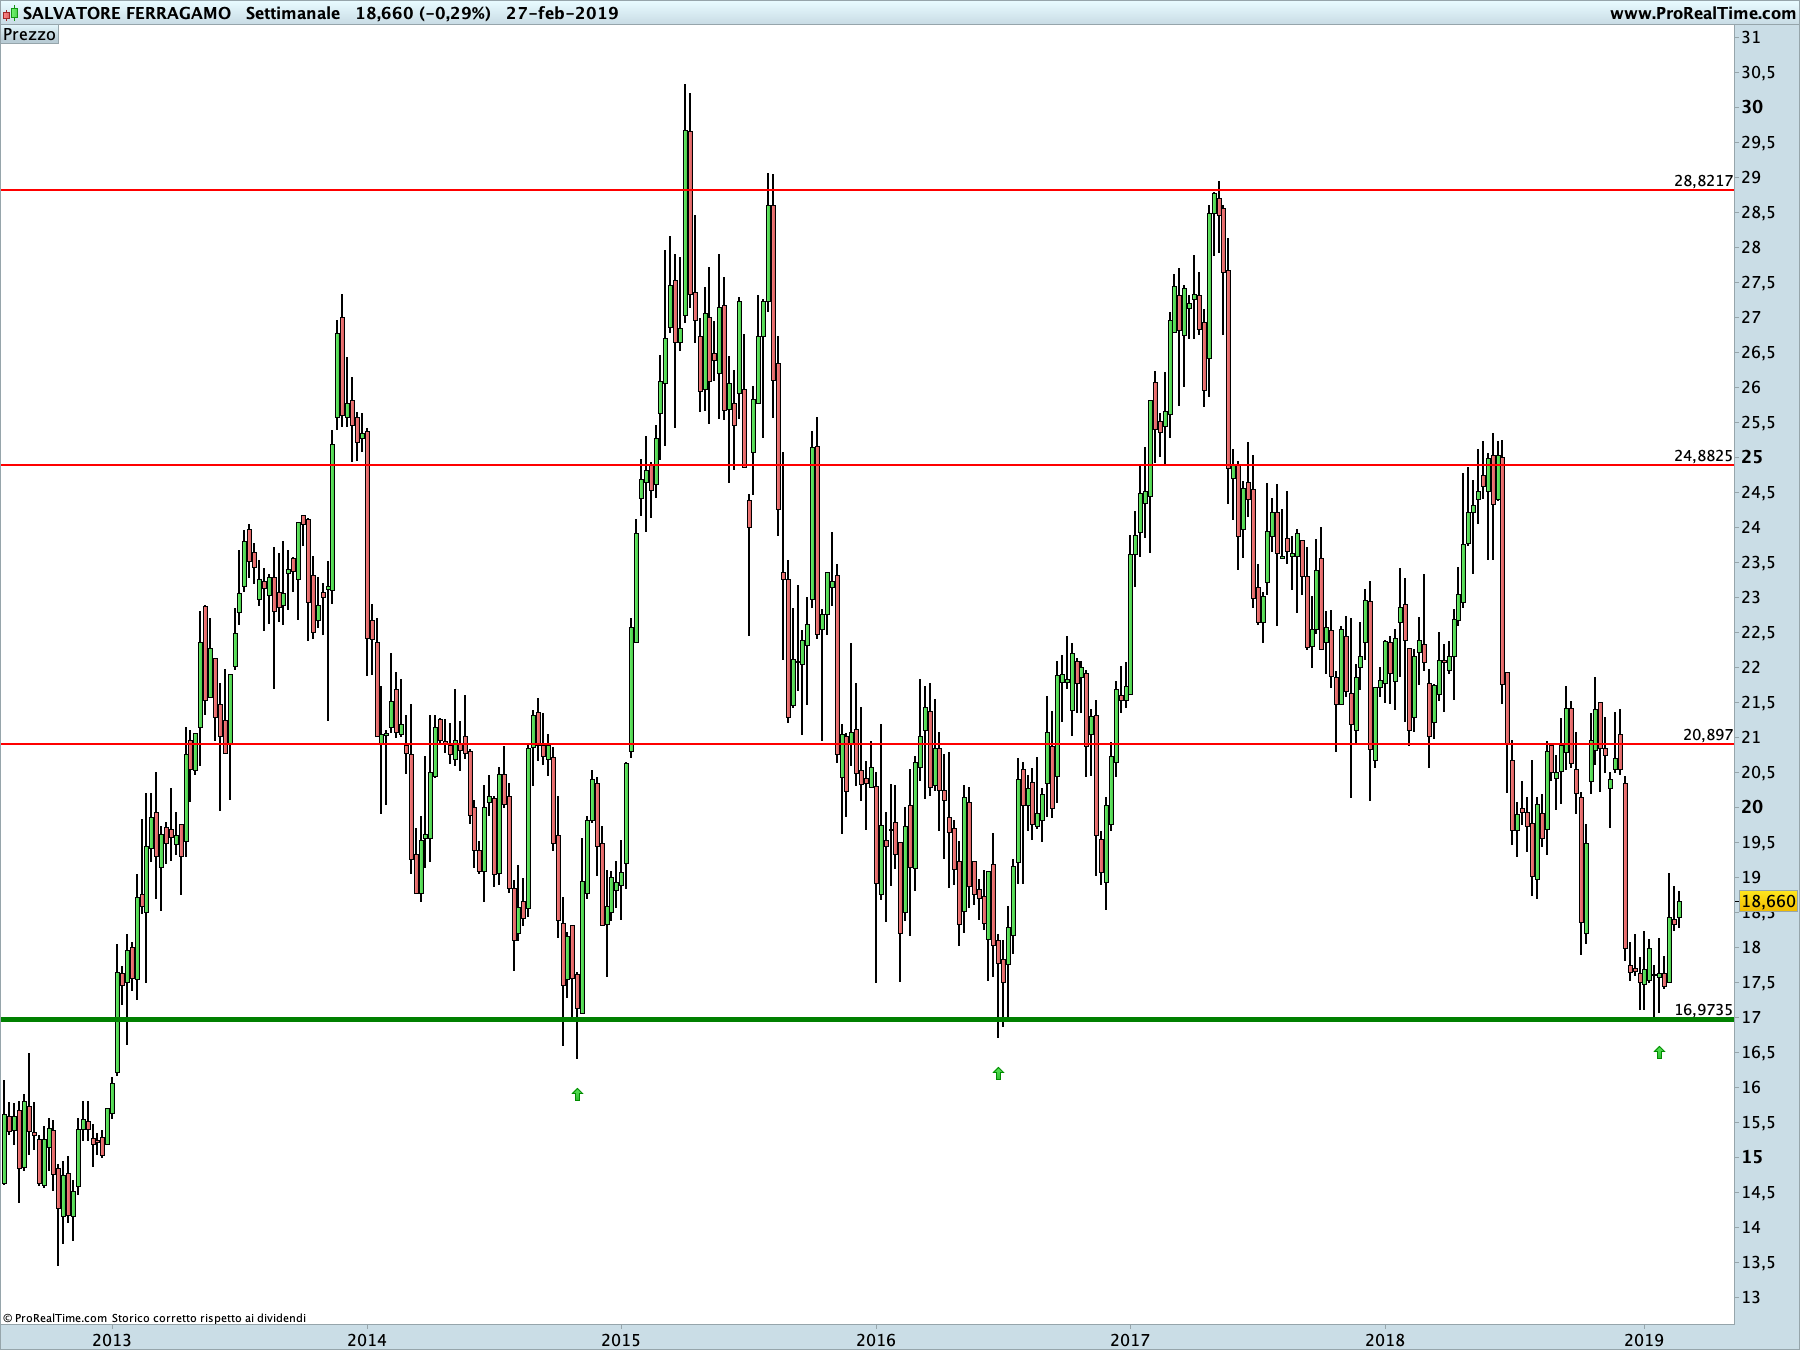The height and width of the screenshot is (1350, 1800).
Task: Click the 31 level on price axis
Action: pyautogui.click(x=1751, y=37)
